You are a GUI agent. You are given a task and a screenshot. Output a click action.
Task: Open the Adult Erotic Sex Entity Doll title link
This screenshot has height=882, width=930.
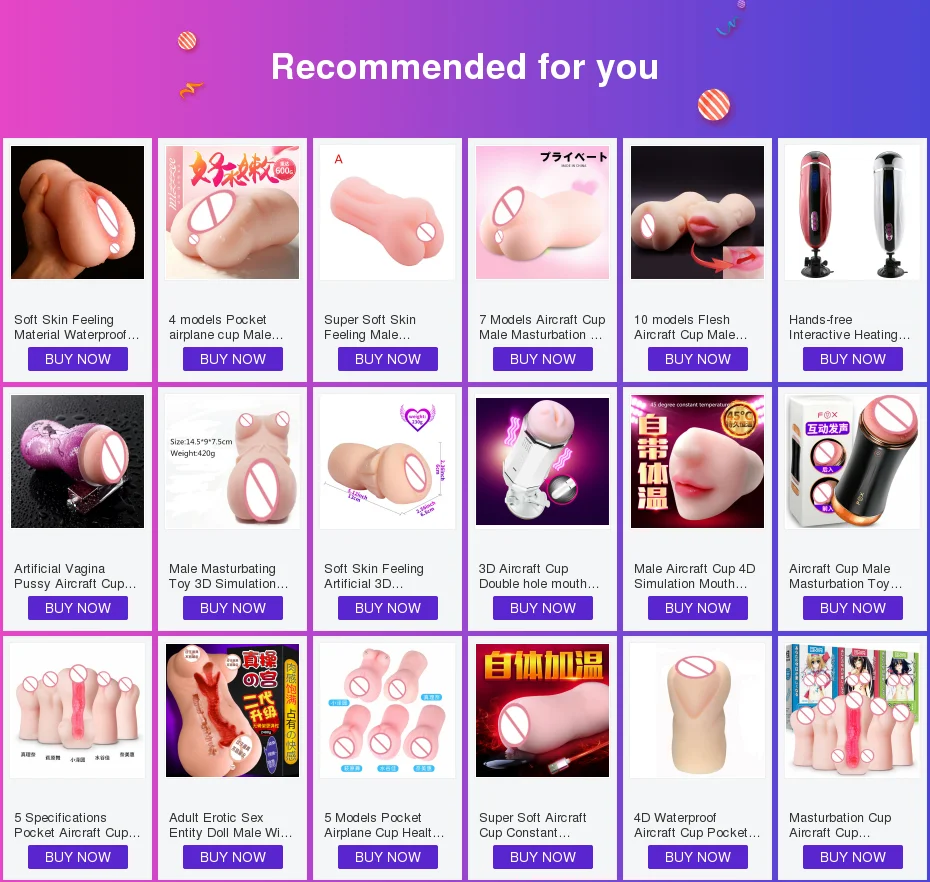click(x=230, y=825)
